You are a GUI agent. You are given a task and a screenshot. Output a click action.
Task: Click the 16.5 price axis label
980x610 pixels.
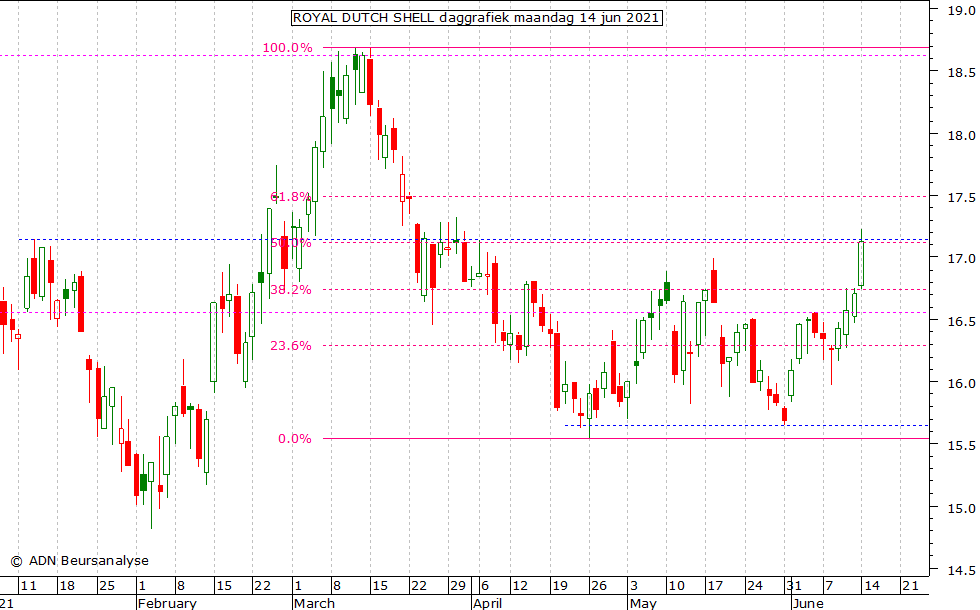pyautogui.click(x=961, y=321)
